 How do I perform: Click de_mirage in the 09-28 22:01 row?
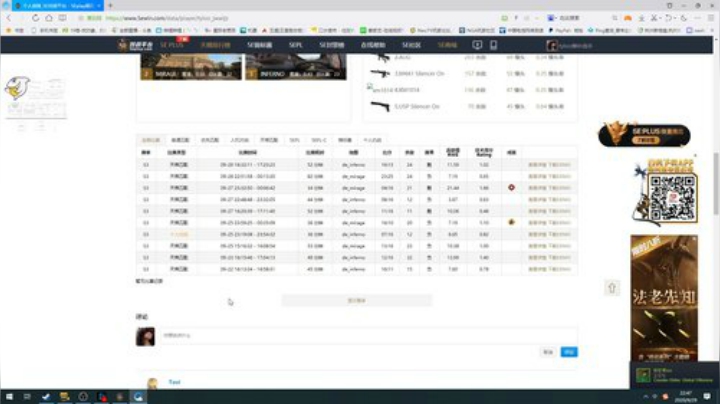click(x=353, y=176)
